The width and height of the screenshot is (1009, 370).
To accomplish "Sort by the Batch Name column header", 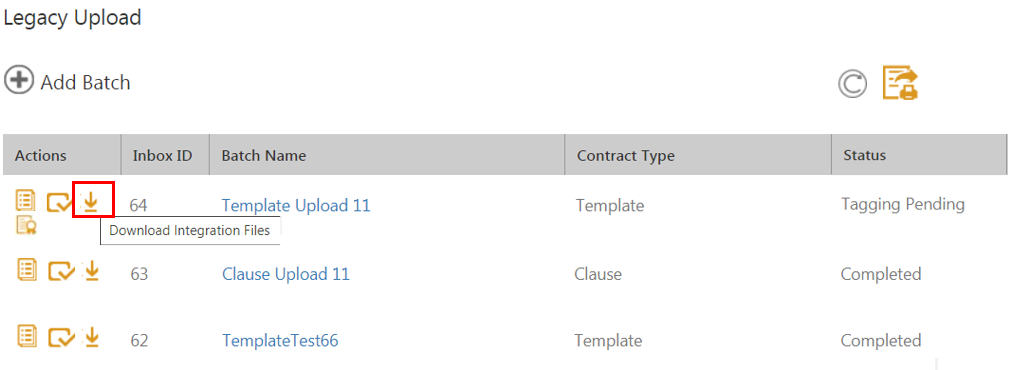I will coord(264,156).
